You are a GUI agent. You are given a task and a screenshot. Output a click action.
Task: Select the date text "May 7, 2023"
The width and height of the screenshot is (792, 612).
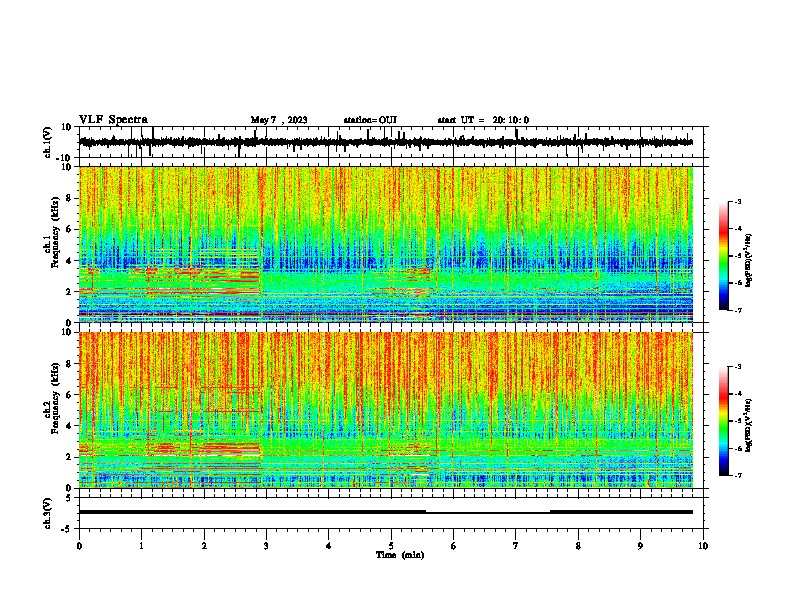279,120
